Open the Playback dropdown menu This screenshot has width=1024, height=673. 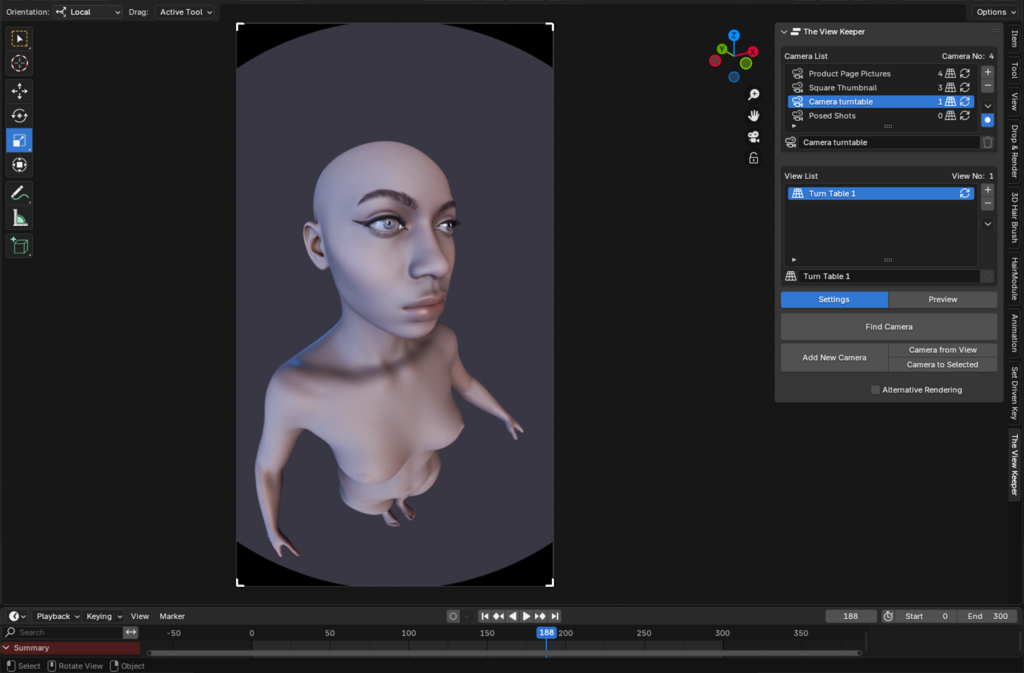(x=57, y=616)
